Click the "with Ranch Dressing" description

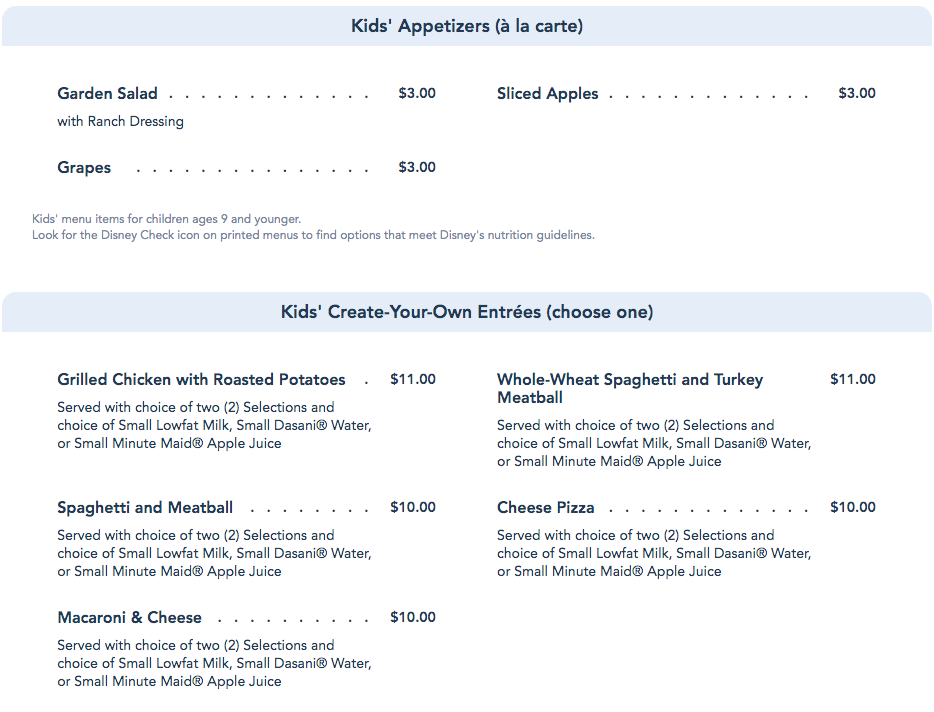click(121, 122)
